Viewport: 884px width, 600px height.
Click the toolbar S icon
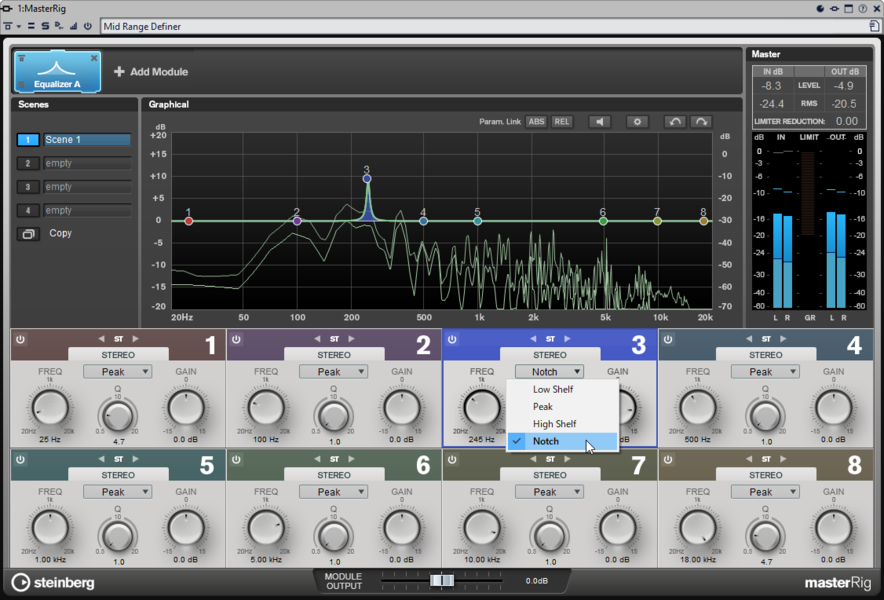click(x=45, y=26)
